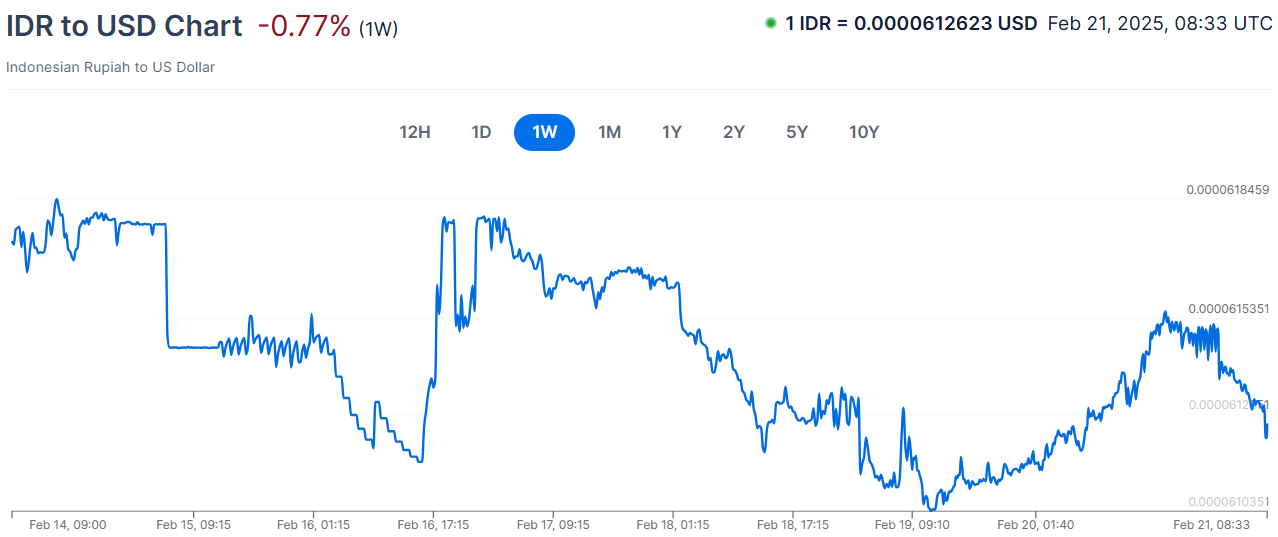1278x537 pixels.
Task: Click the Feb 17, 09:15 x-axis marker
Action: (x=553, y=524)
